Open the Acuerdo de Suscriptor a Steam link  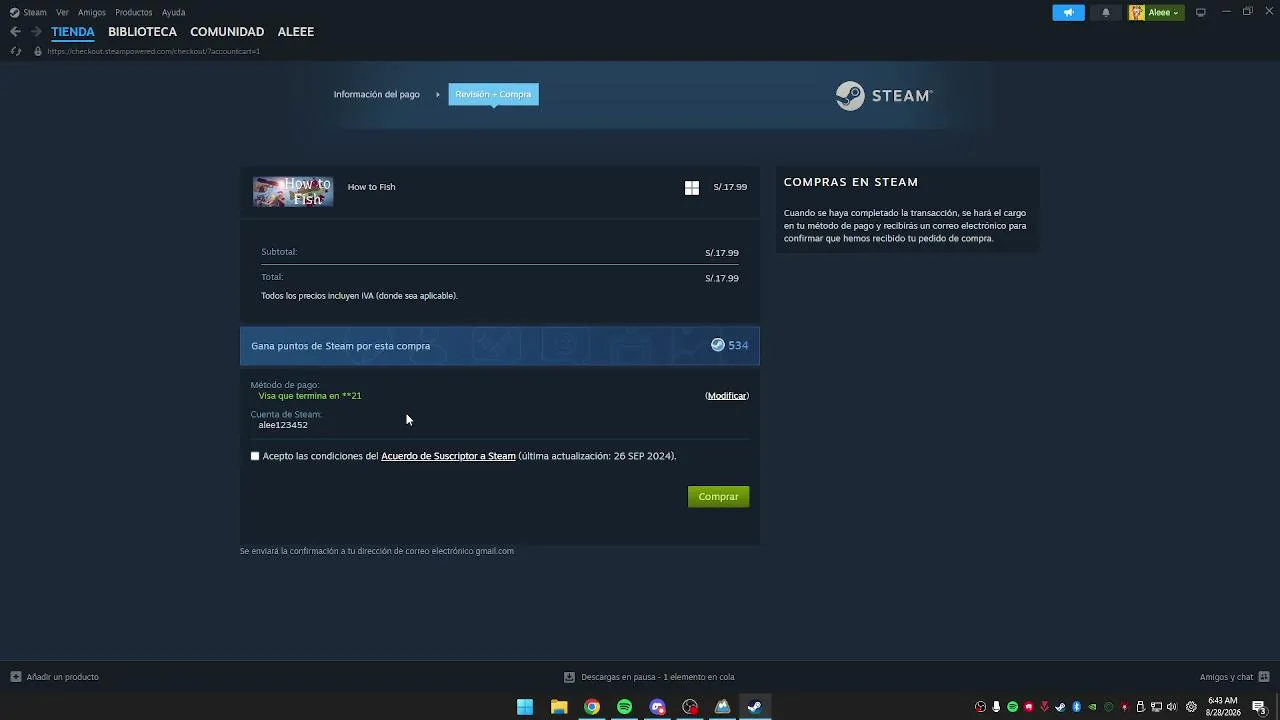coord(448,456)
